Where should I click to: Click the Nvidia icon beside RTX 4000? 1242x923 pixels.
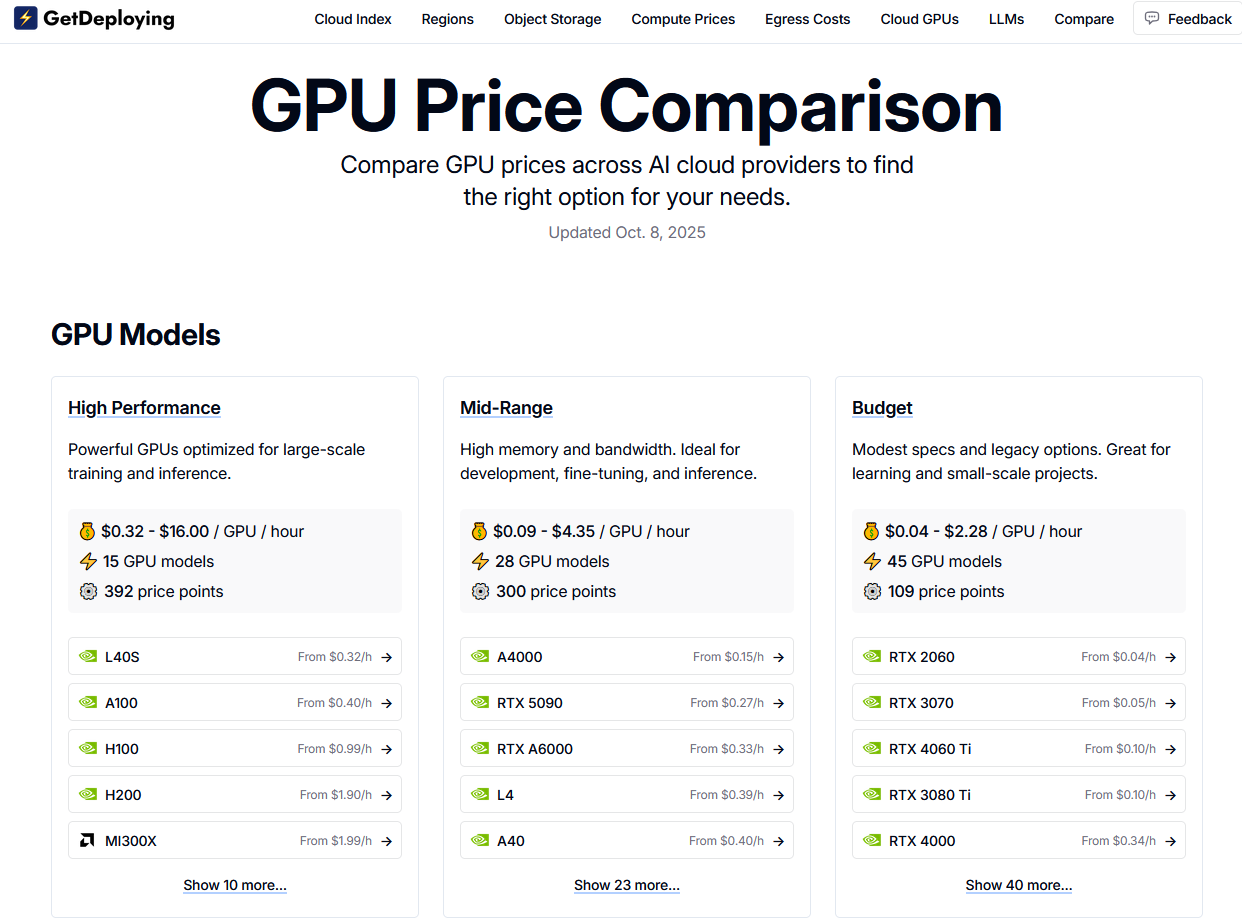(872, 841)
